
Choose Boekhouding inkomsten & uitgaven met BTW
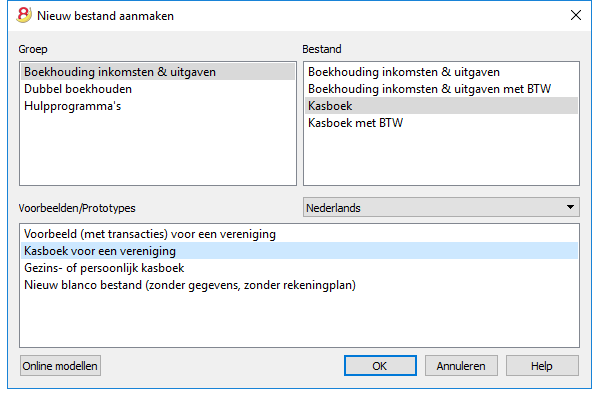(x=441, y=89)
